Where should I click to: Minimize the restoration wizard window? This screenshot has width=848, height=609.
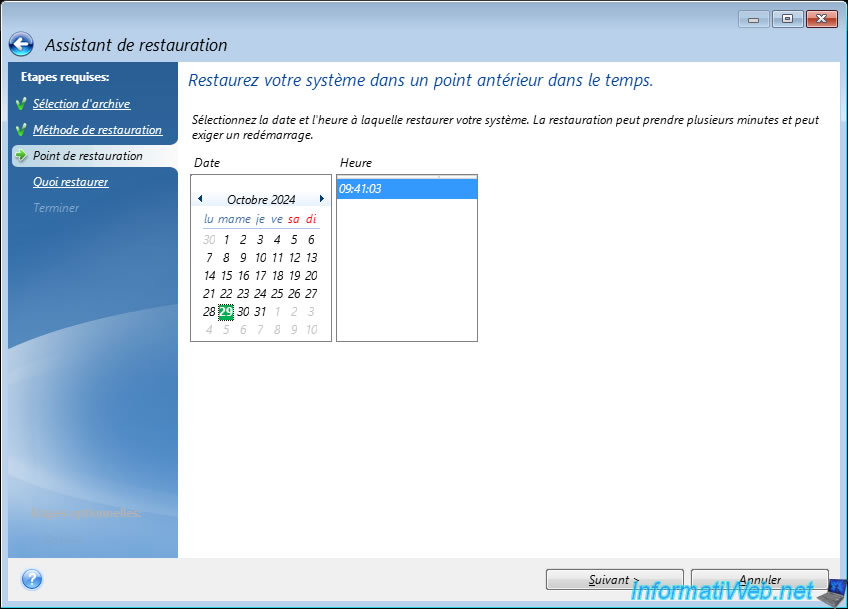click(x=753, y=19)
